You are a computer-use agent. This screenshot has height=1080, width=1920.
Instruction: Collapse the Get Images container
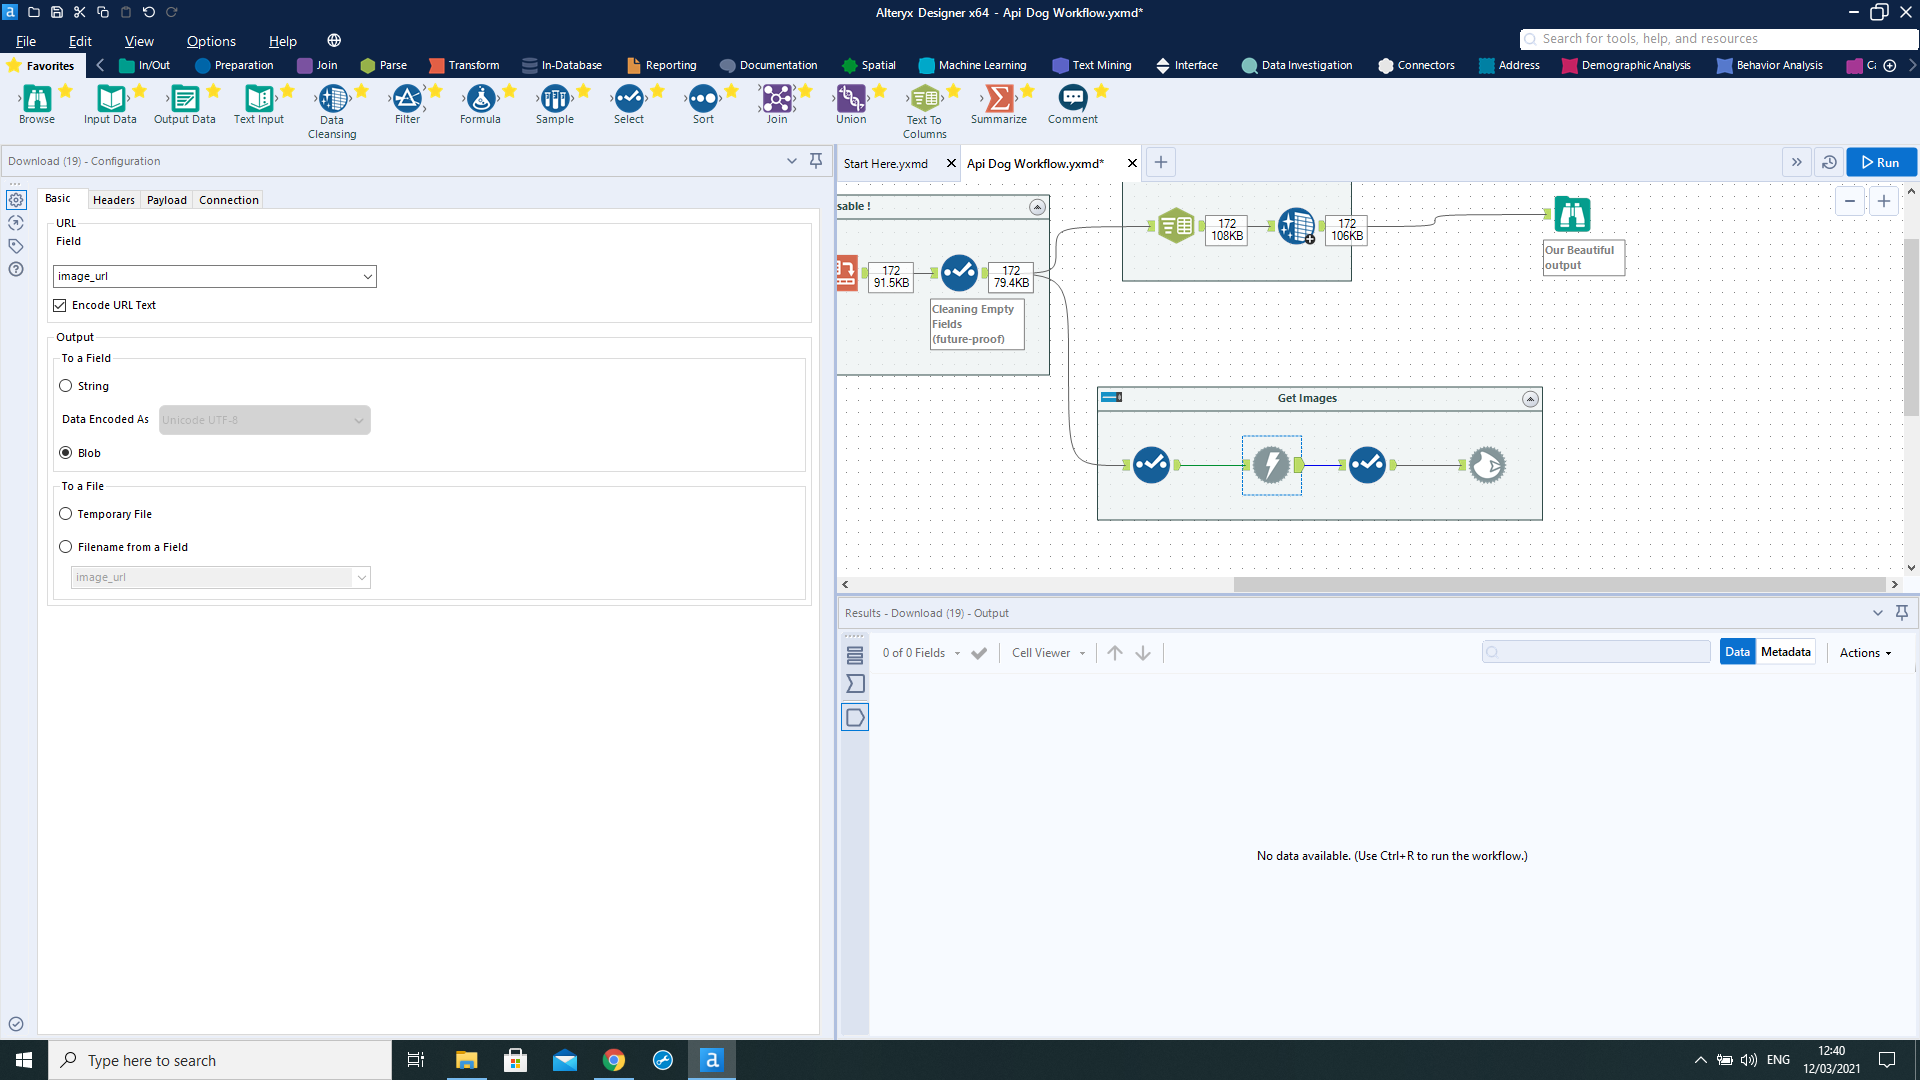coord(1530,399)
